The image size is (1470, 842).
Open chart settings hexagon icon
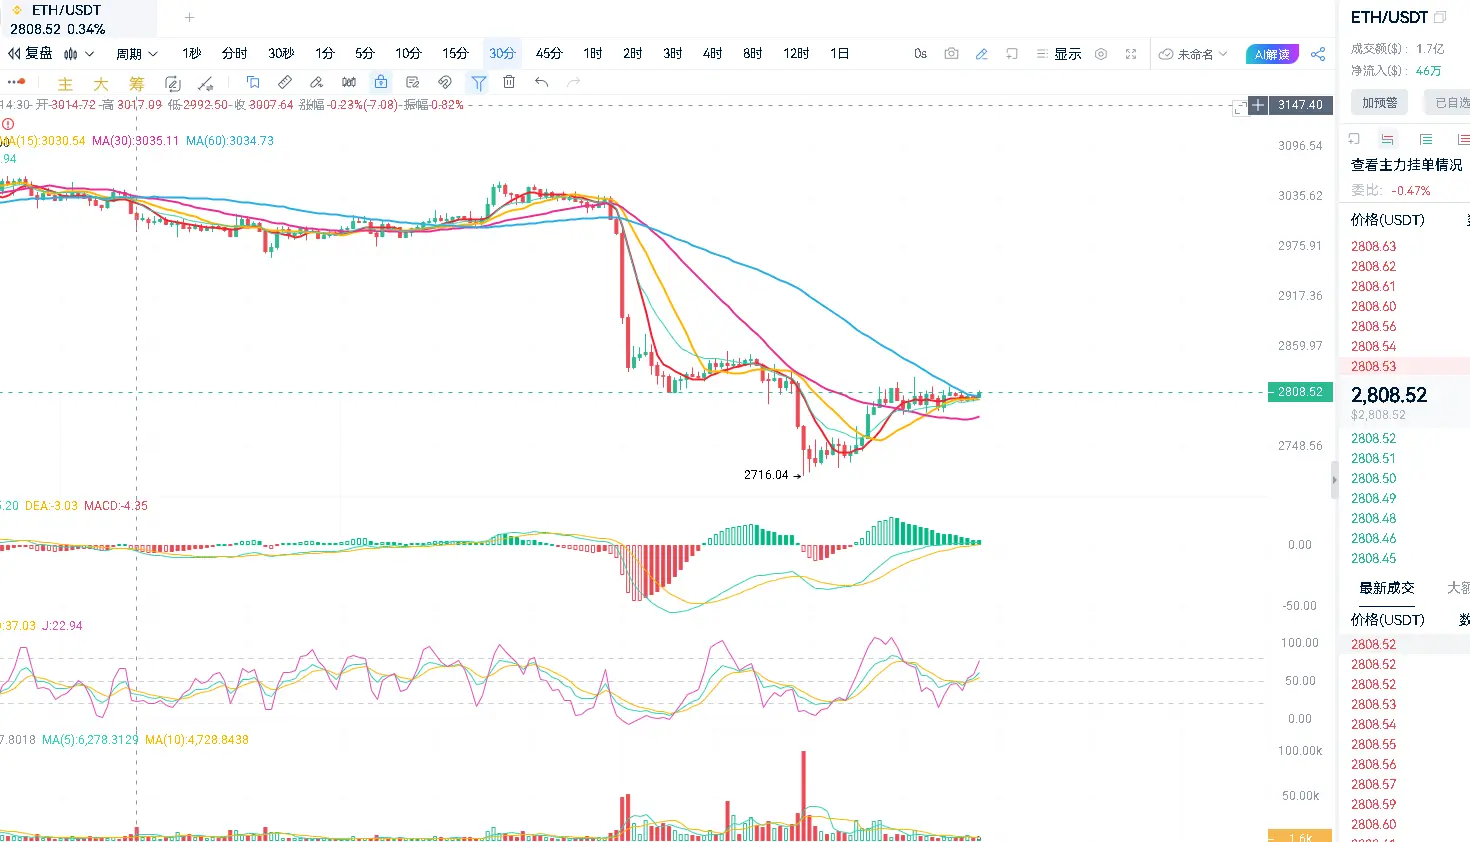click(1101, 54)
